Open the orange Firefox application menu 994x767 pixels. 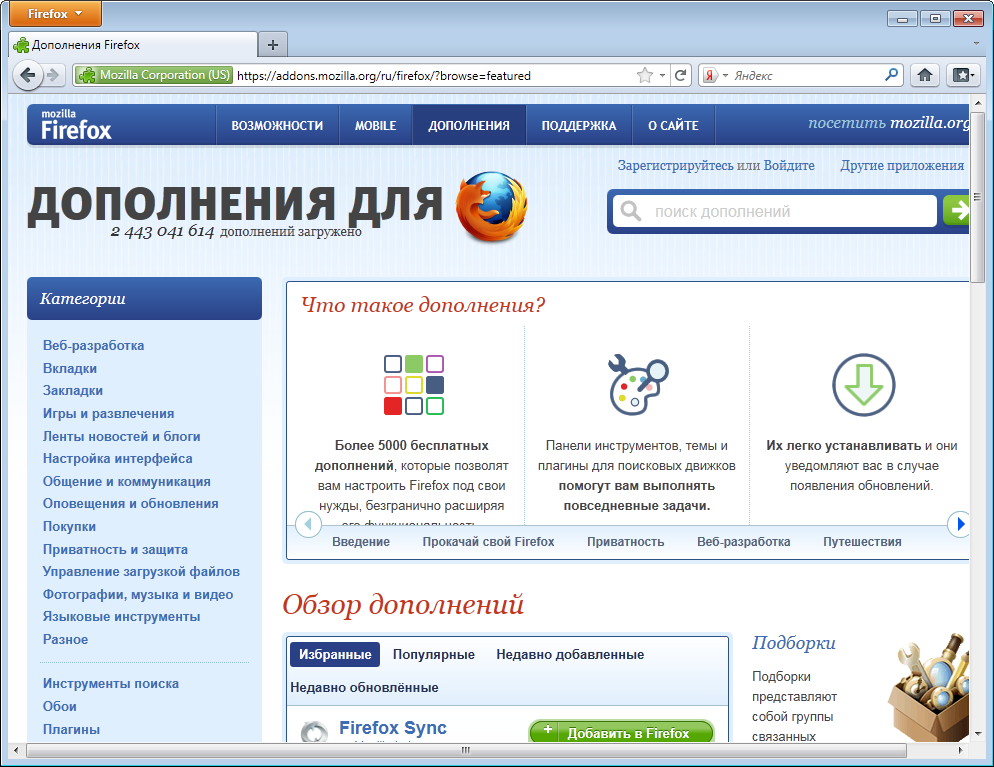click(x=55, y=13)
